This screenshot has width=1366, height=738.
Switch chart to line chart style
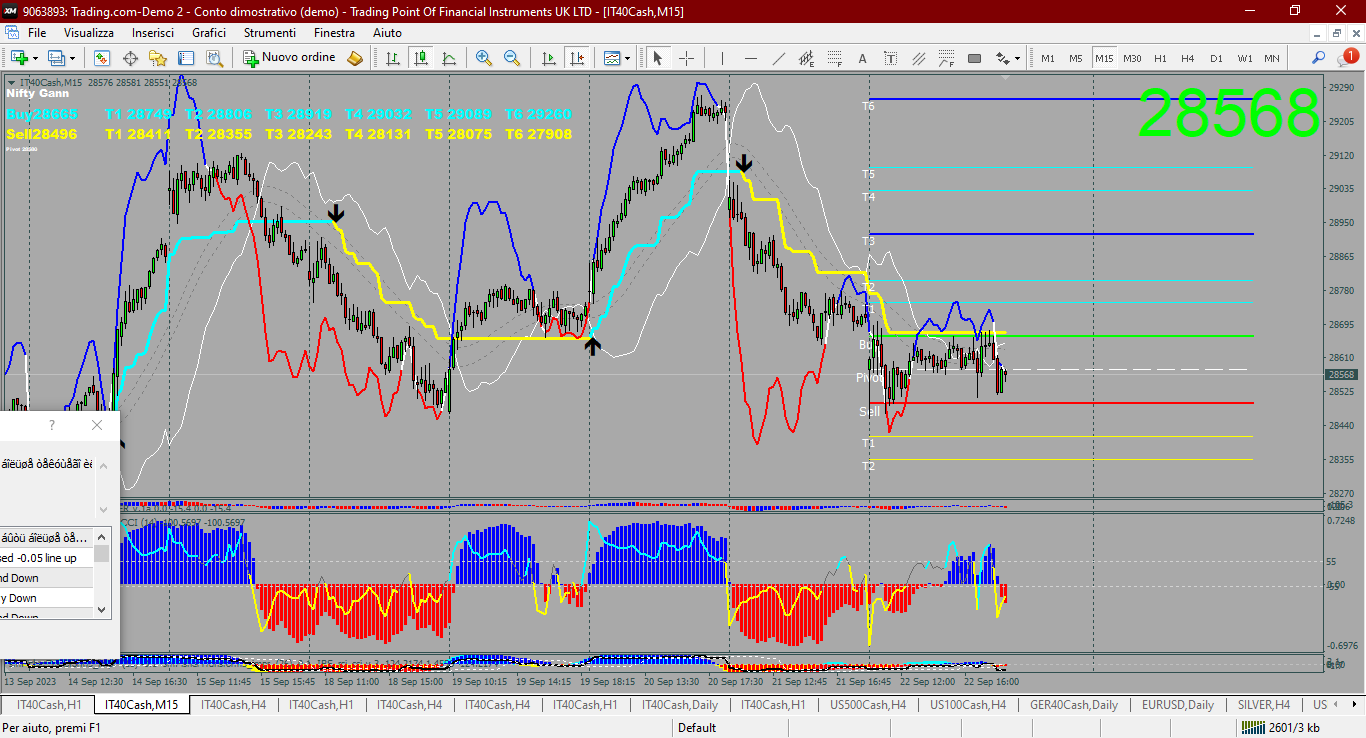click(x=449, y=58)
